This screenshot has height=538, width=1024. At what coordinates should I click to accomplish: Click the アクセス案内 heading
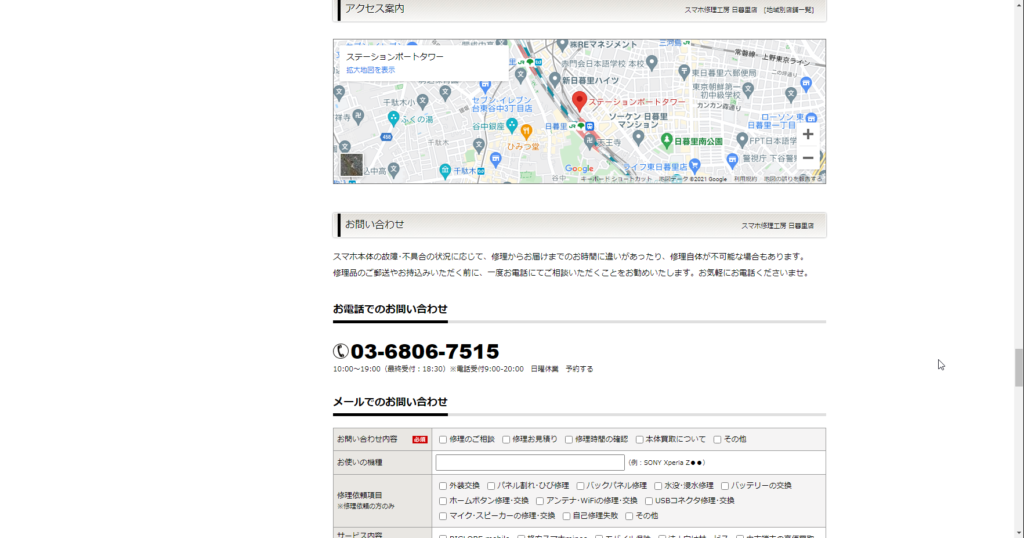click(375, 8)
